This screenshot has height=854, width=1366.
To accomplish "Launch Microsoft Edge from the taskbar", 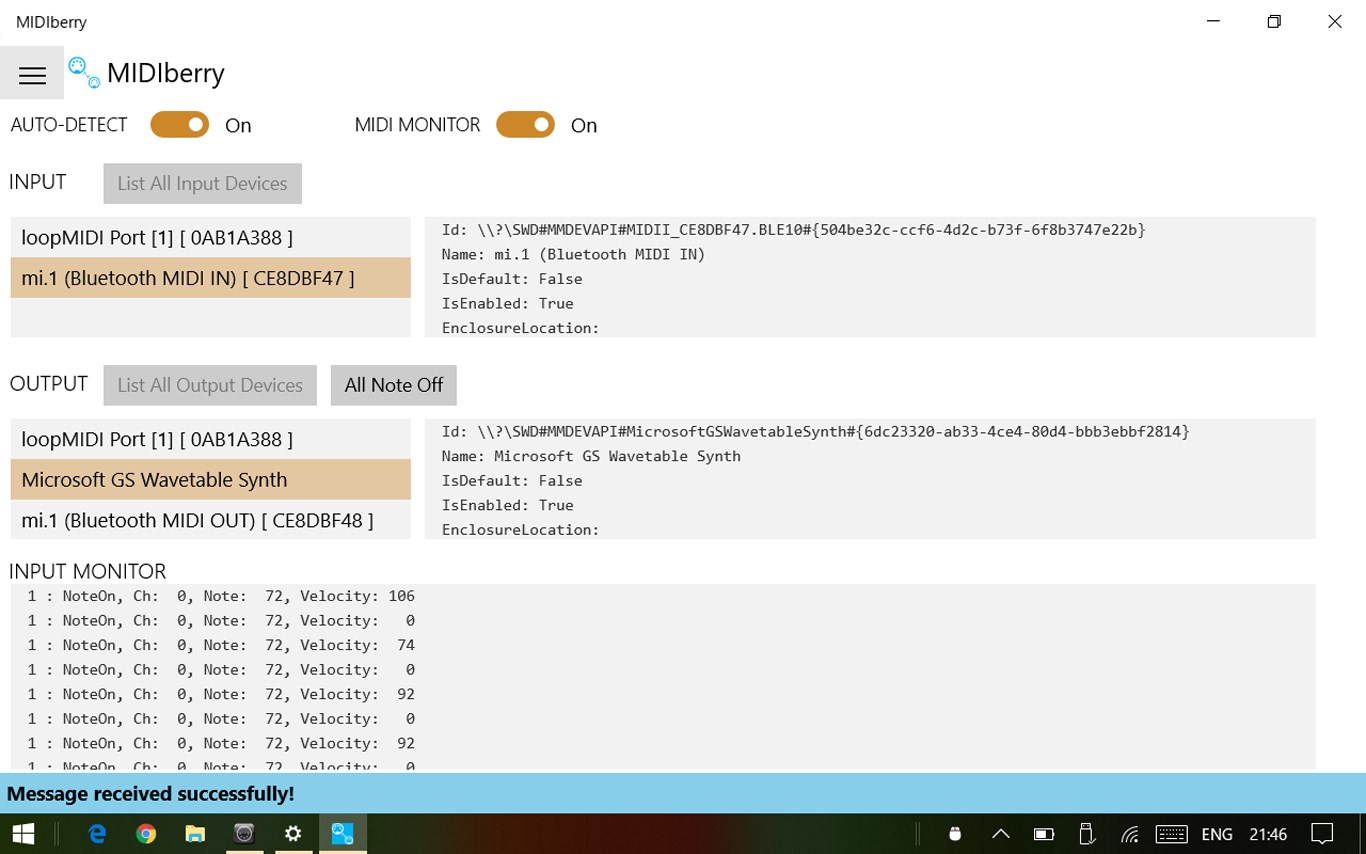I will (96, 833).
